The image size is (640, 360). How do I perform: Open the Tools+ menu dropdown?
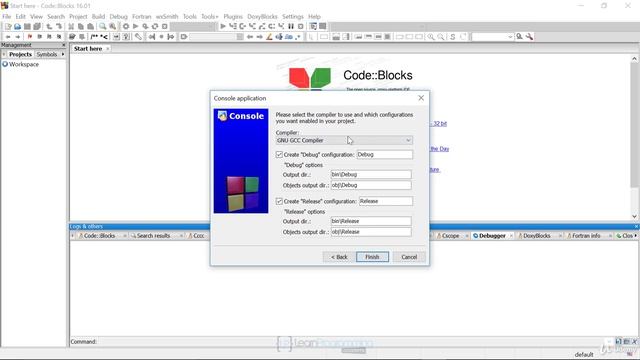click(210, 16)
